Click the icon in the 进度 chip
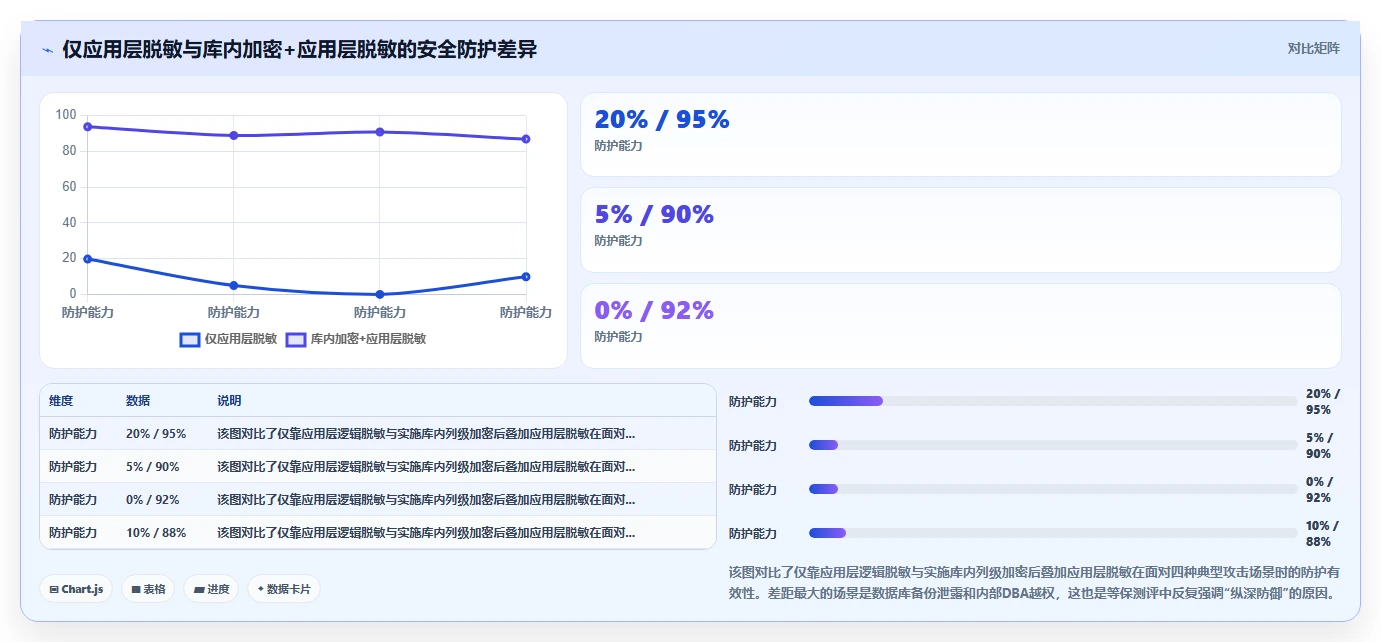The height and width of the screenshot is (642, 1381). [x=199, y=590]
